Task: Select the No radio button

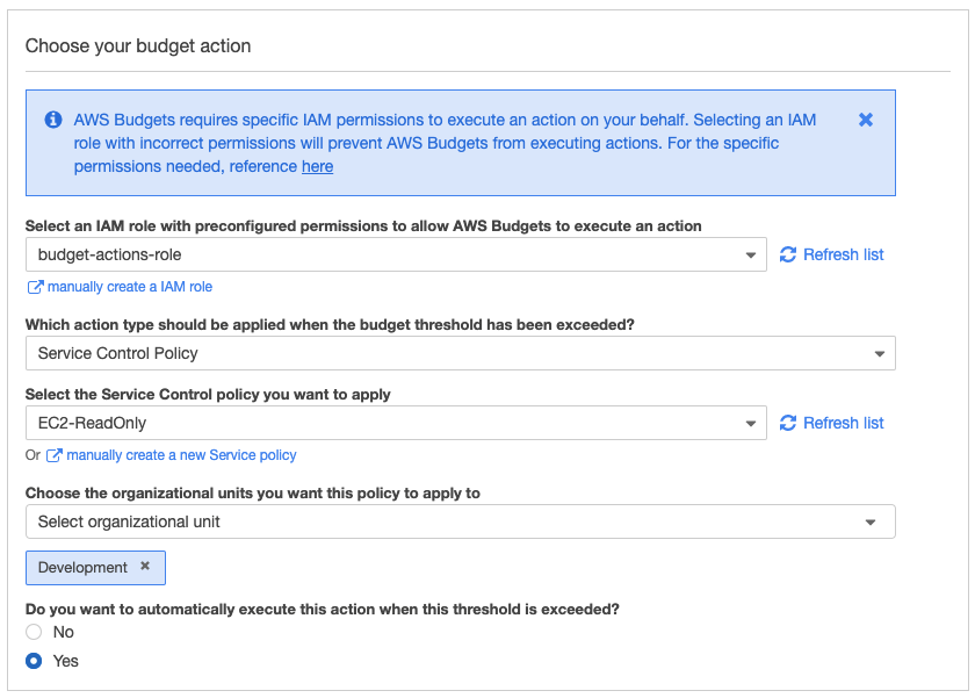Action: click(x=33, y=632)
